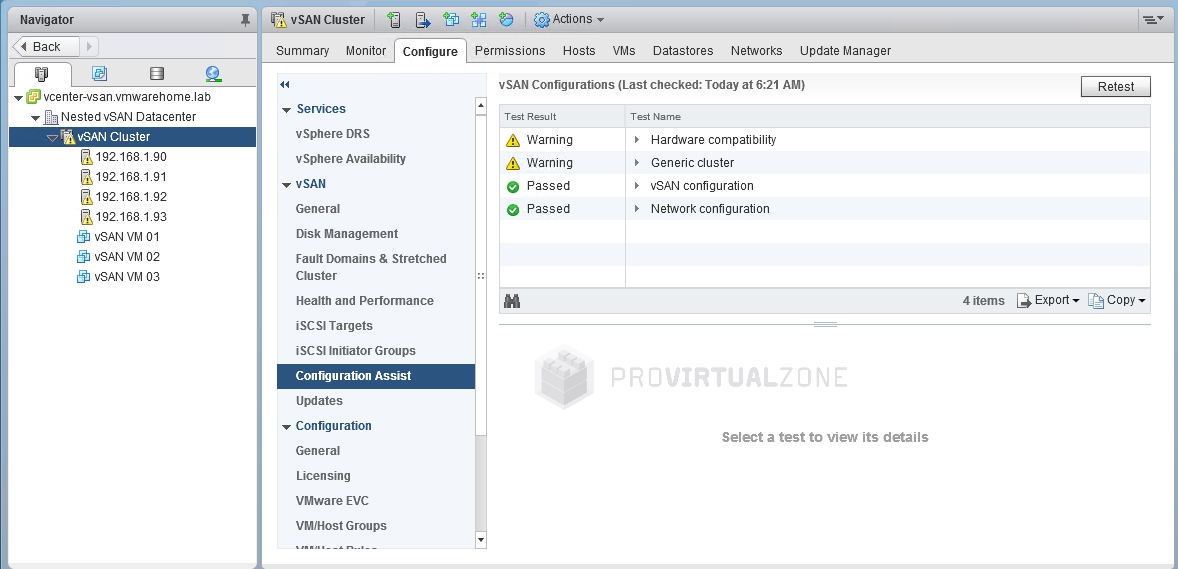Open the Networking navigator view
Image resolution: width=1178 pixels, height=569 pixels.
[213, 74]
